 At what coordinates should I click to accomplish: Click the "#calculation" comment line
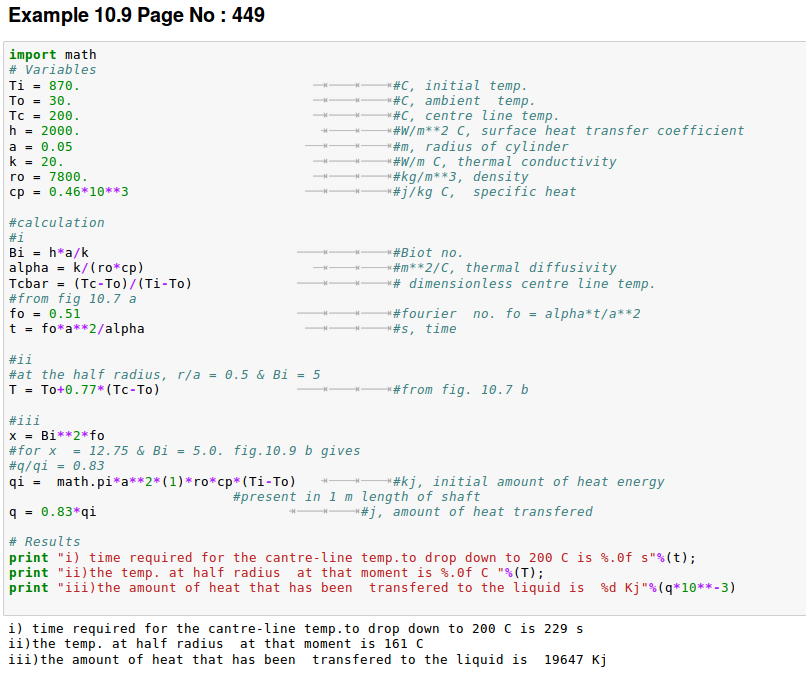point(56,223)
